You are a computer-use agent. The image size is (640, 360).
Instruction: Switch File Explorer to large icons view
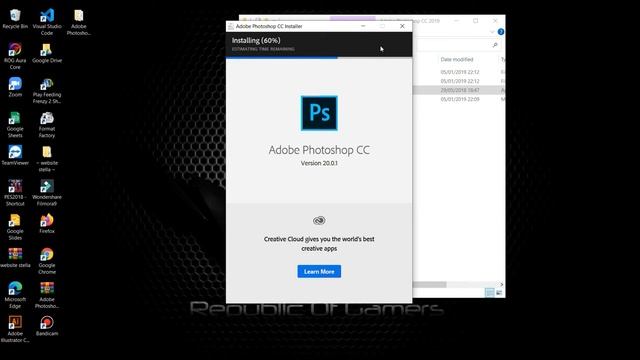point(499,292)
